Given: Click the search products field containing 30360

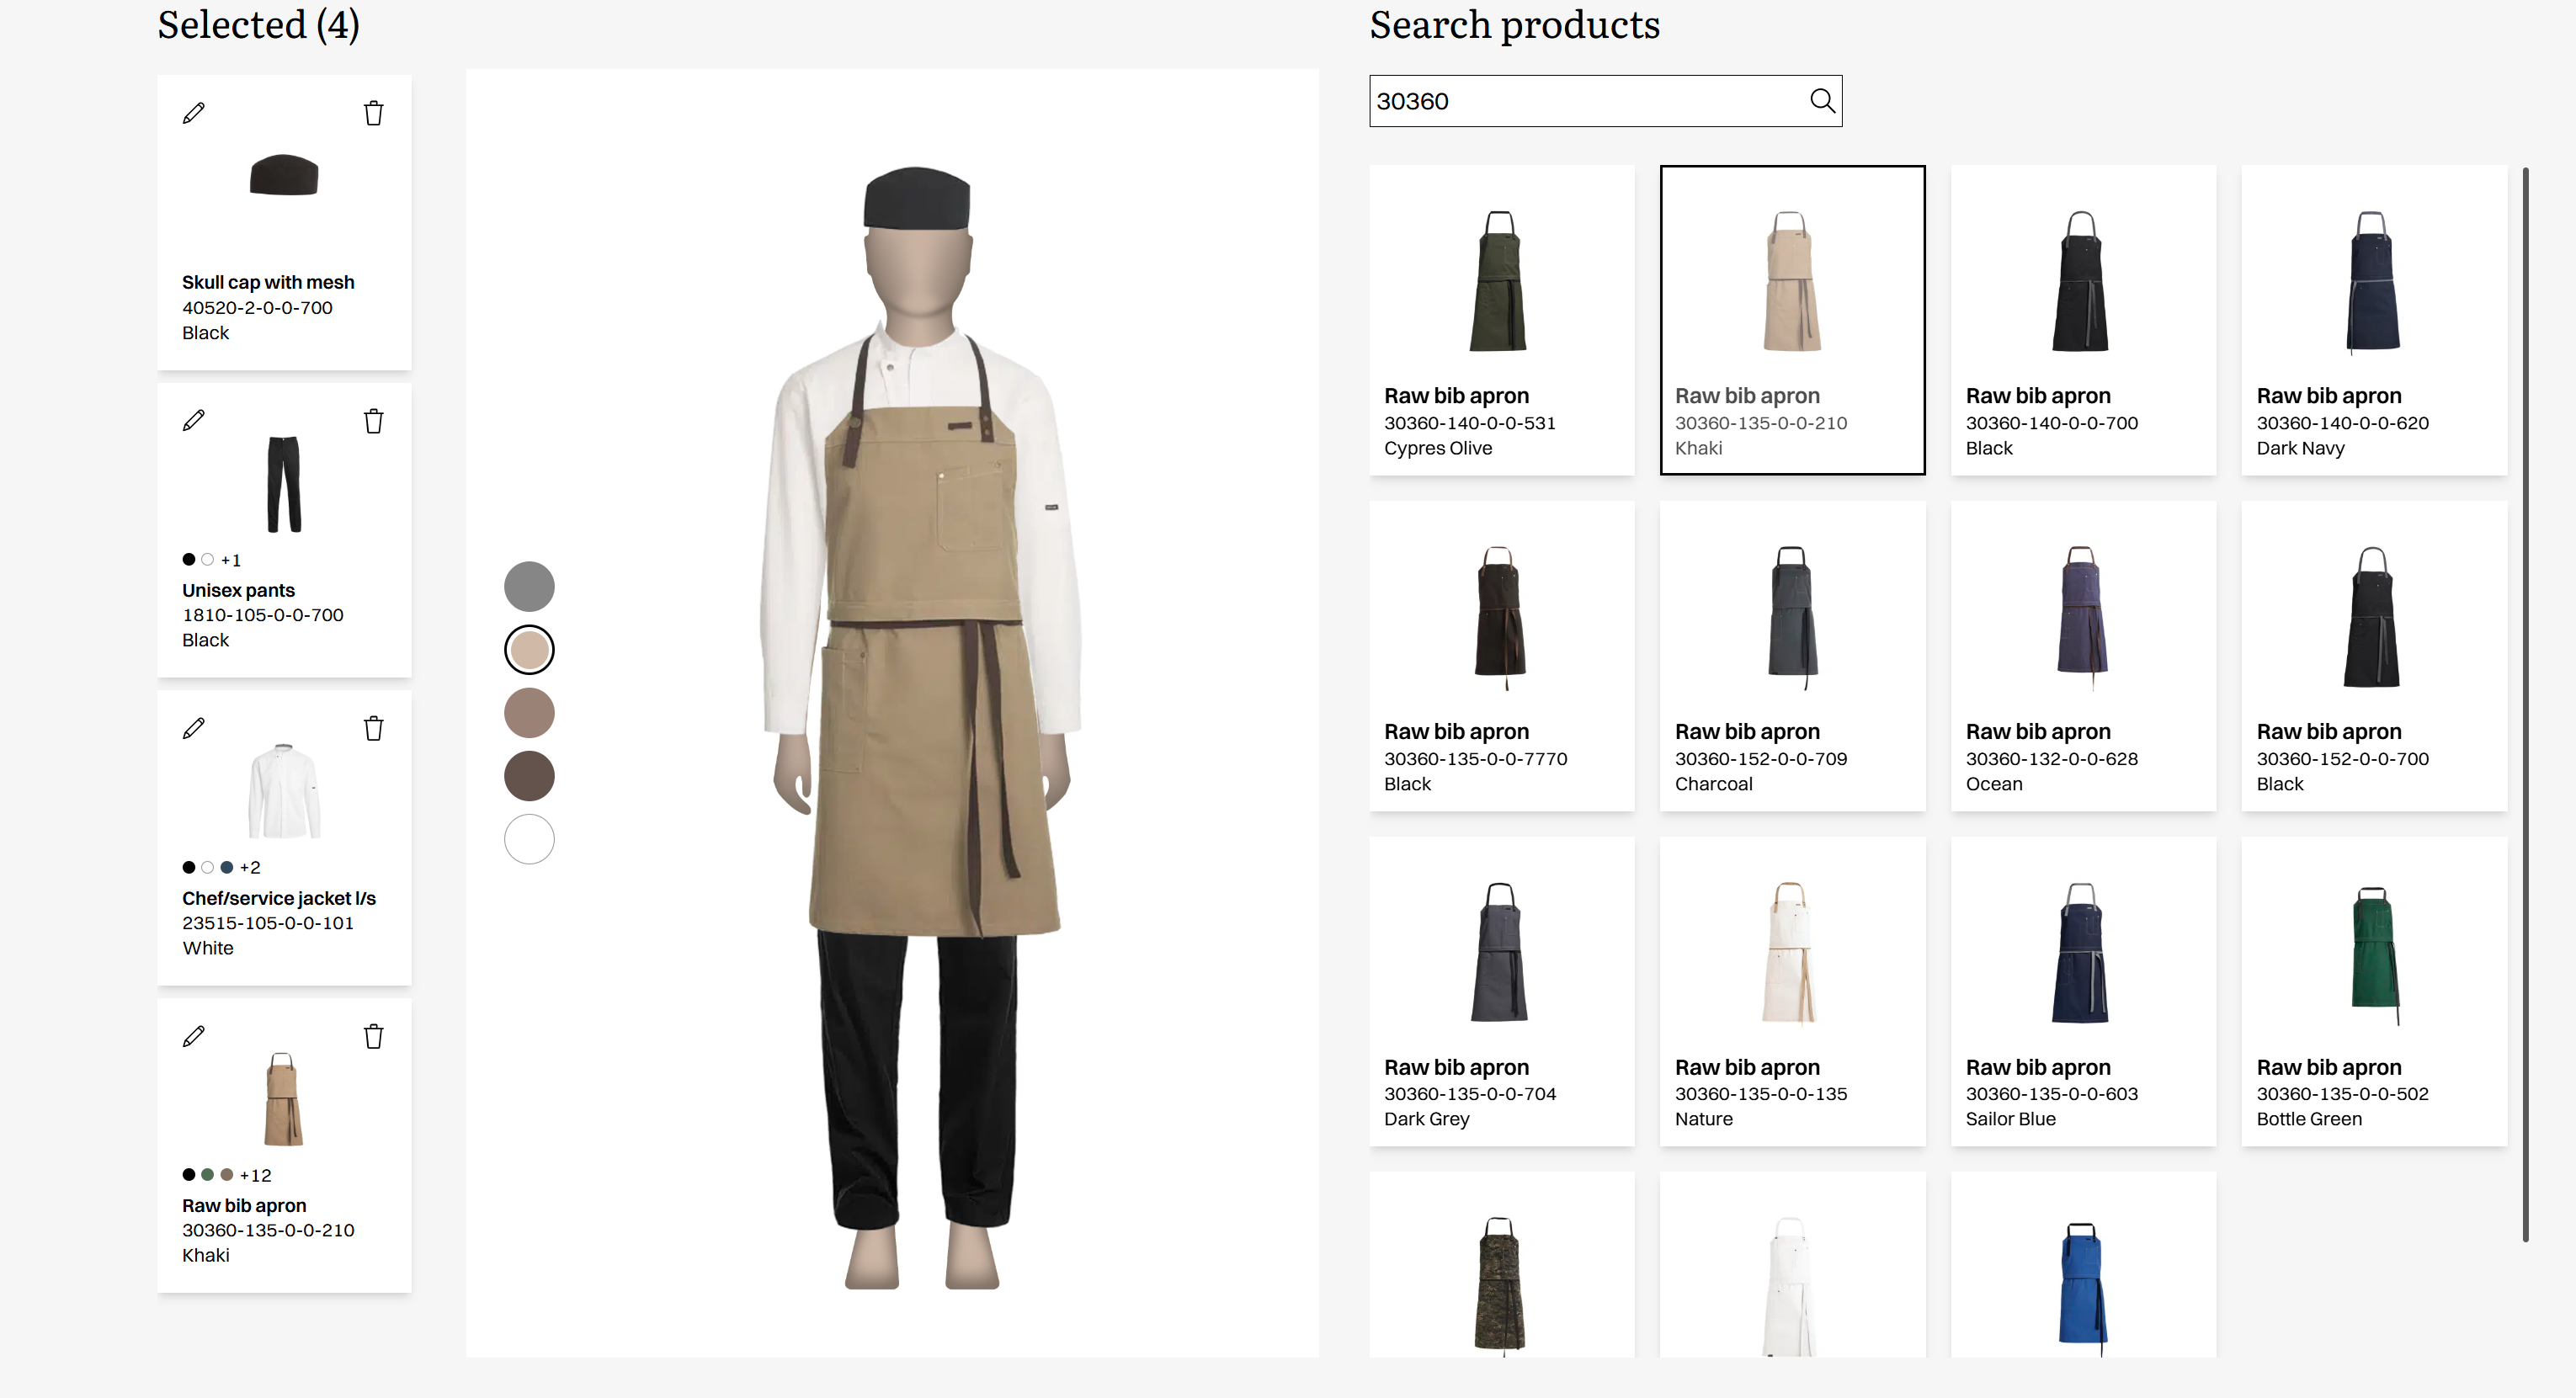Looking at the screenshot, I should (1605, 101).
